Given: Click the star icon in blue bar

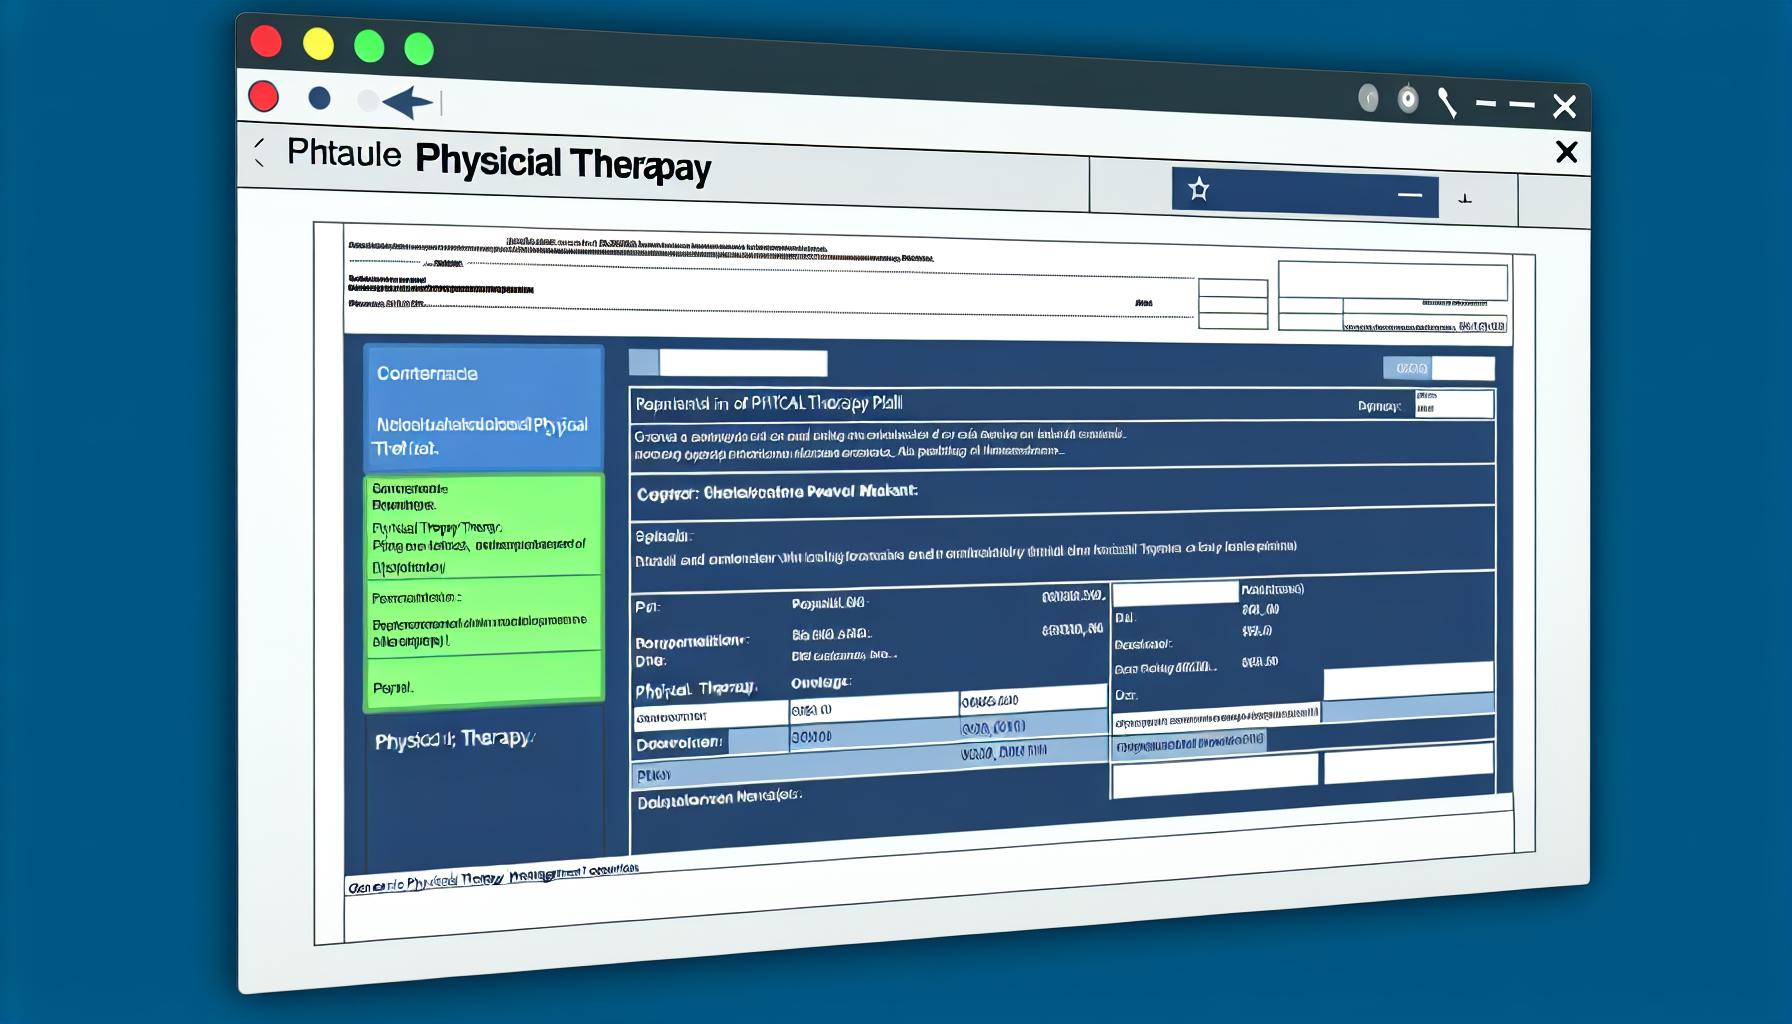Looking at the screenshot, I should coord(1198,189).
